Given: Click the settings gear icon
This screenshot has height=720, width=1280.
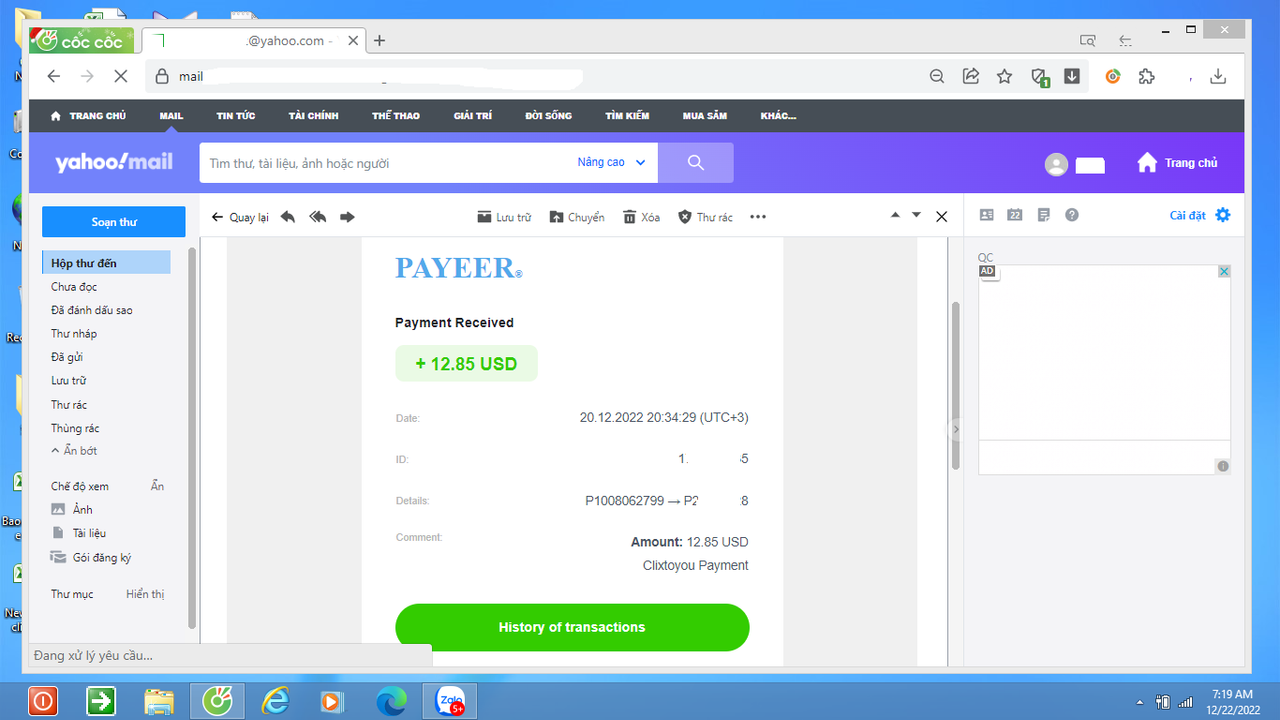Looking at the screenshot, I should point(1223,215).
